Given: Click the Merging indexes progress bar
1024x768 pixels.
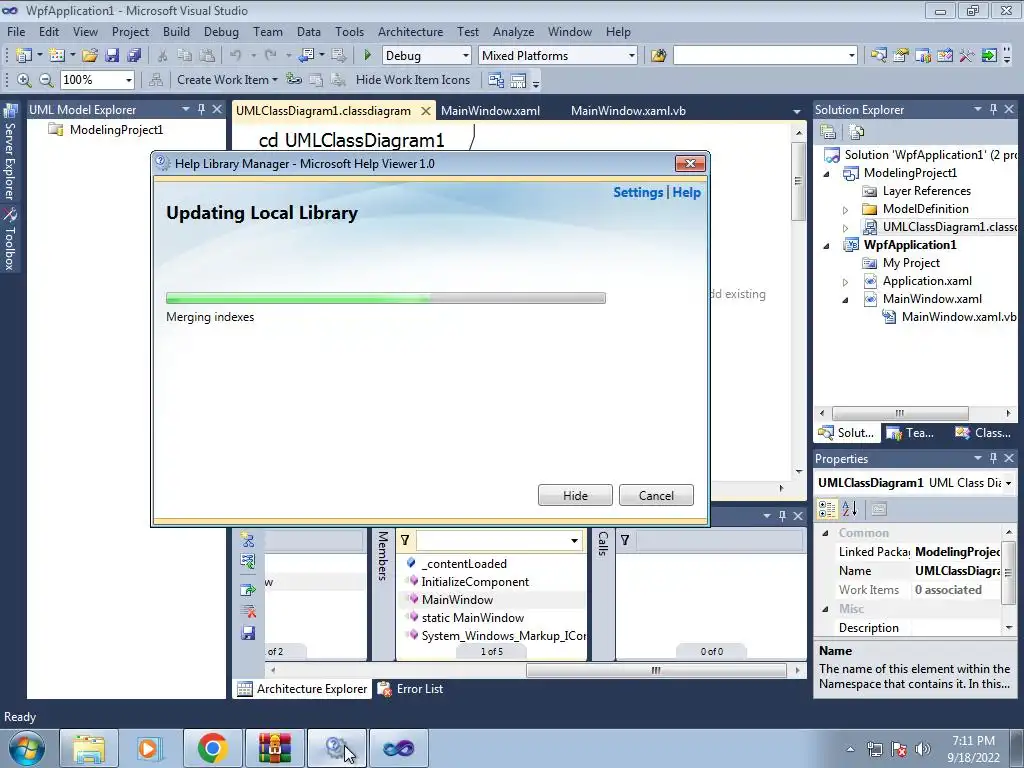Looking at the screenshot, I should click(x=386, y=298).
